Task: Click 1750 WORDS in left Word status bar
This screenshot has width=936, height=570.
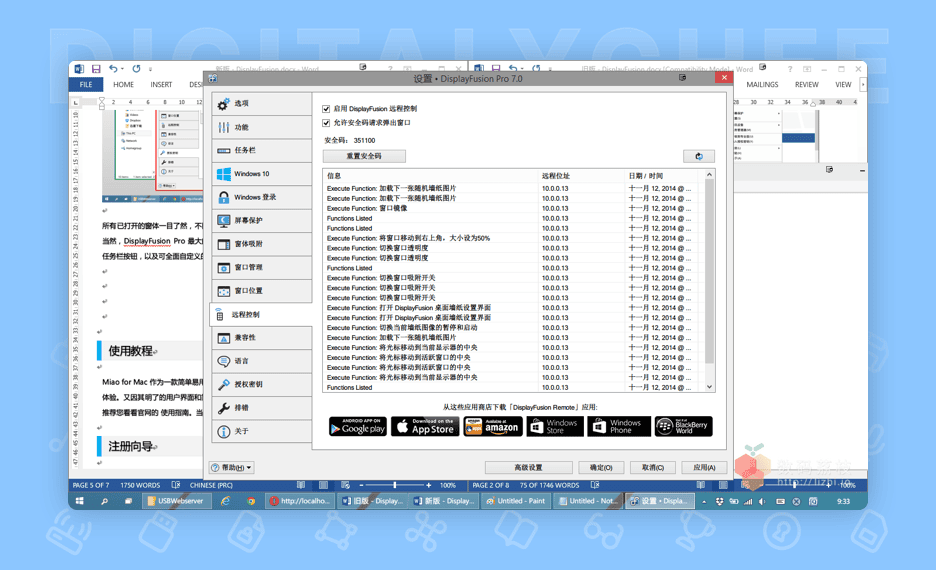Action: 140,485
